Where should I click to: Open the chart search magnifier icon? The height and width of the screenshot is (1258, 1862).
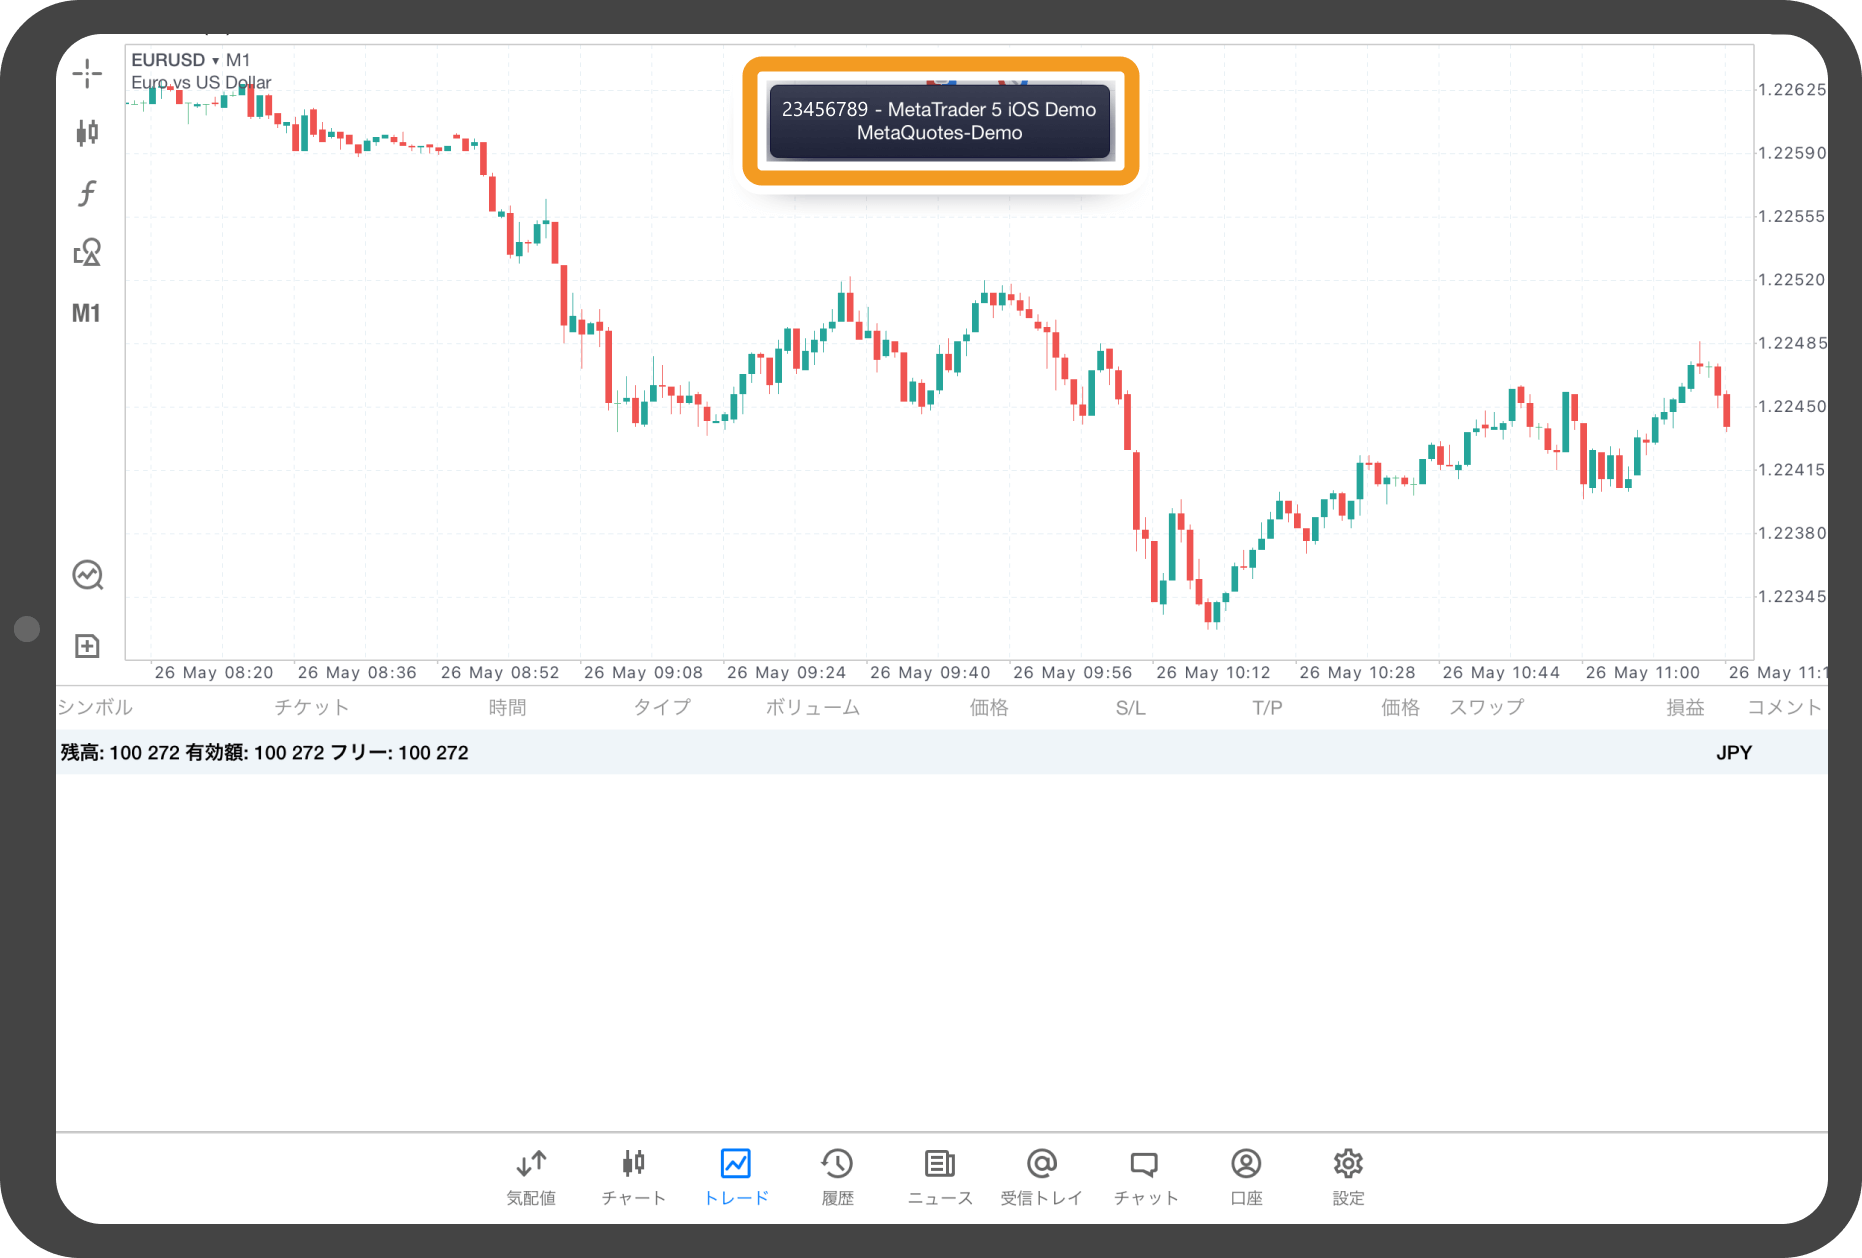click(87, 575)
